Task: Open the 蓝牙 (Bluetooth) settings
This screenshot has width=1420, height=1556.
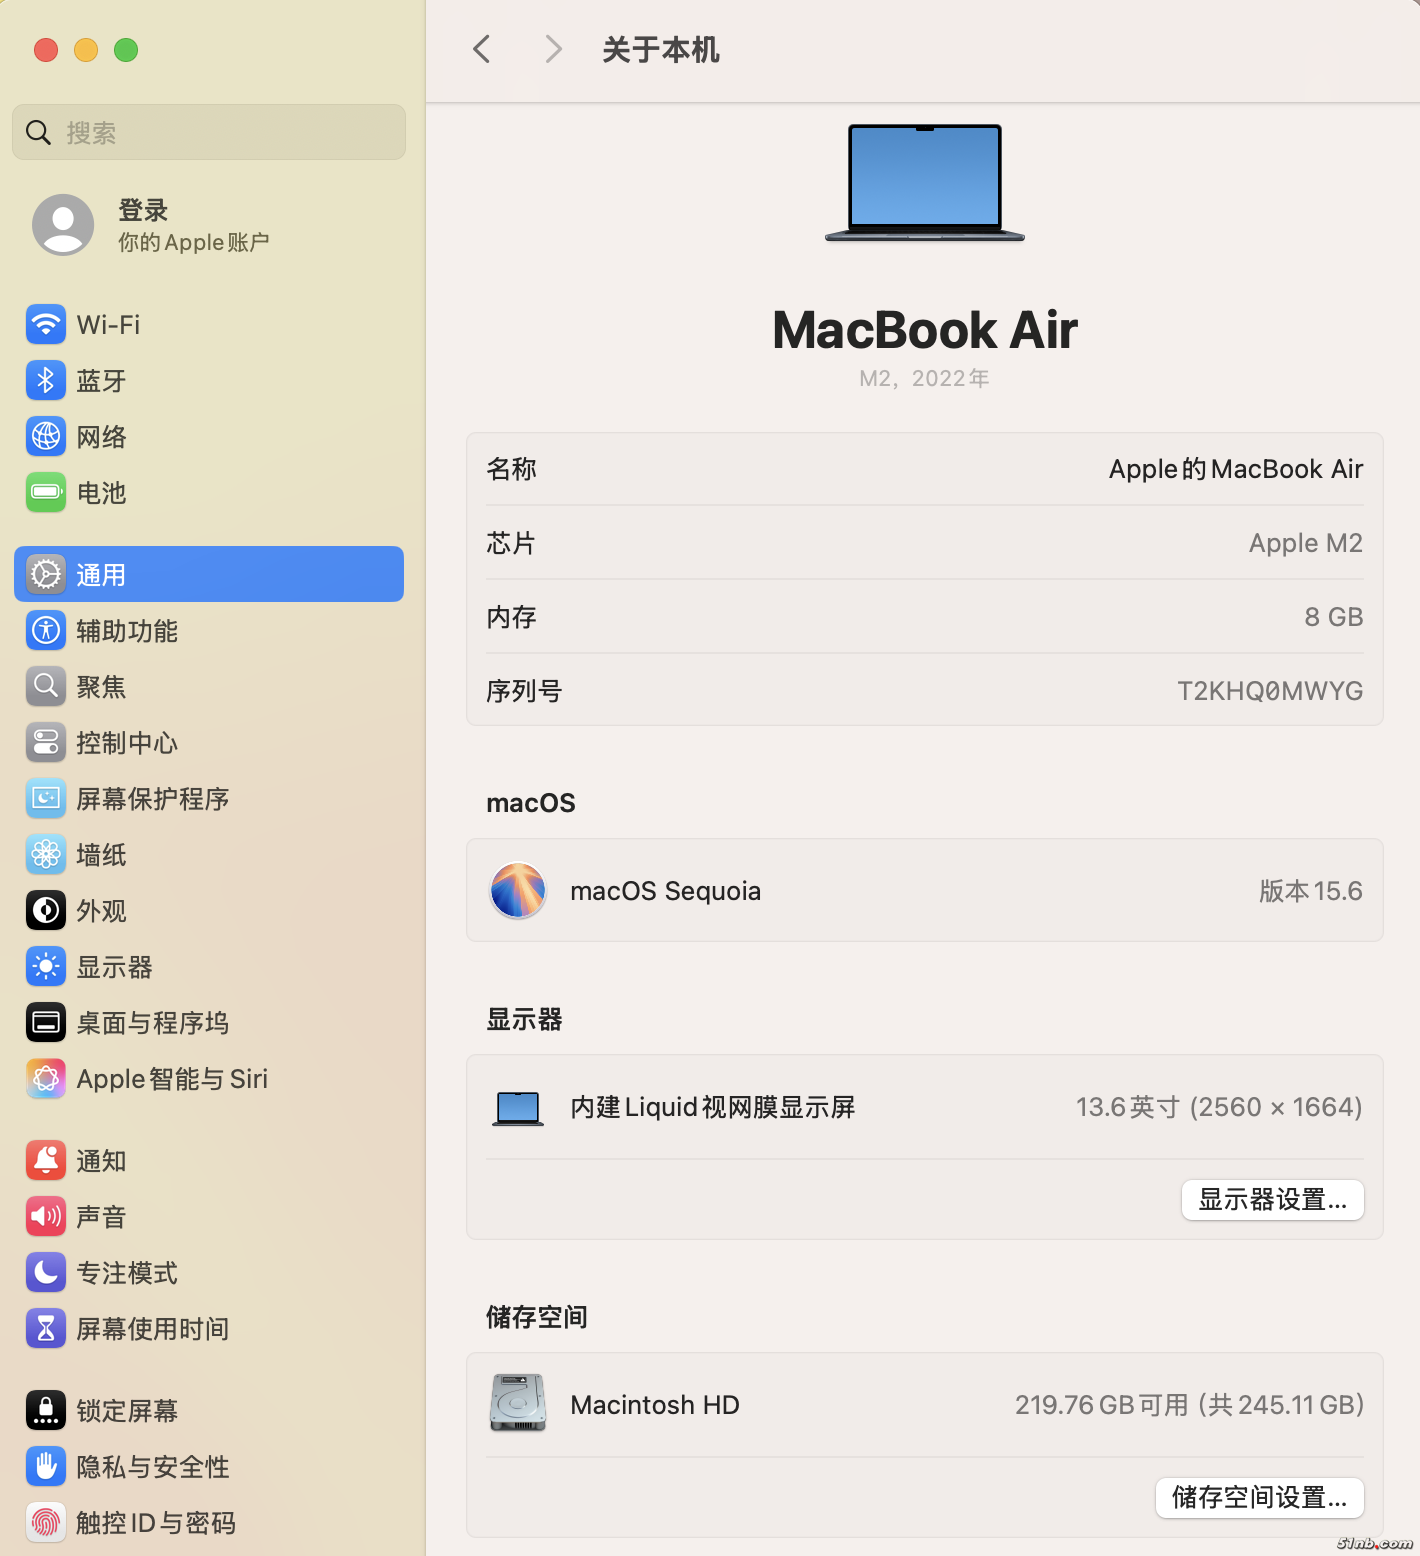Action: point(209,381)
